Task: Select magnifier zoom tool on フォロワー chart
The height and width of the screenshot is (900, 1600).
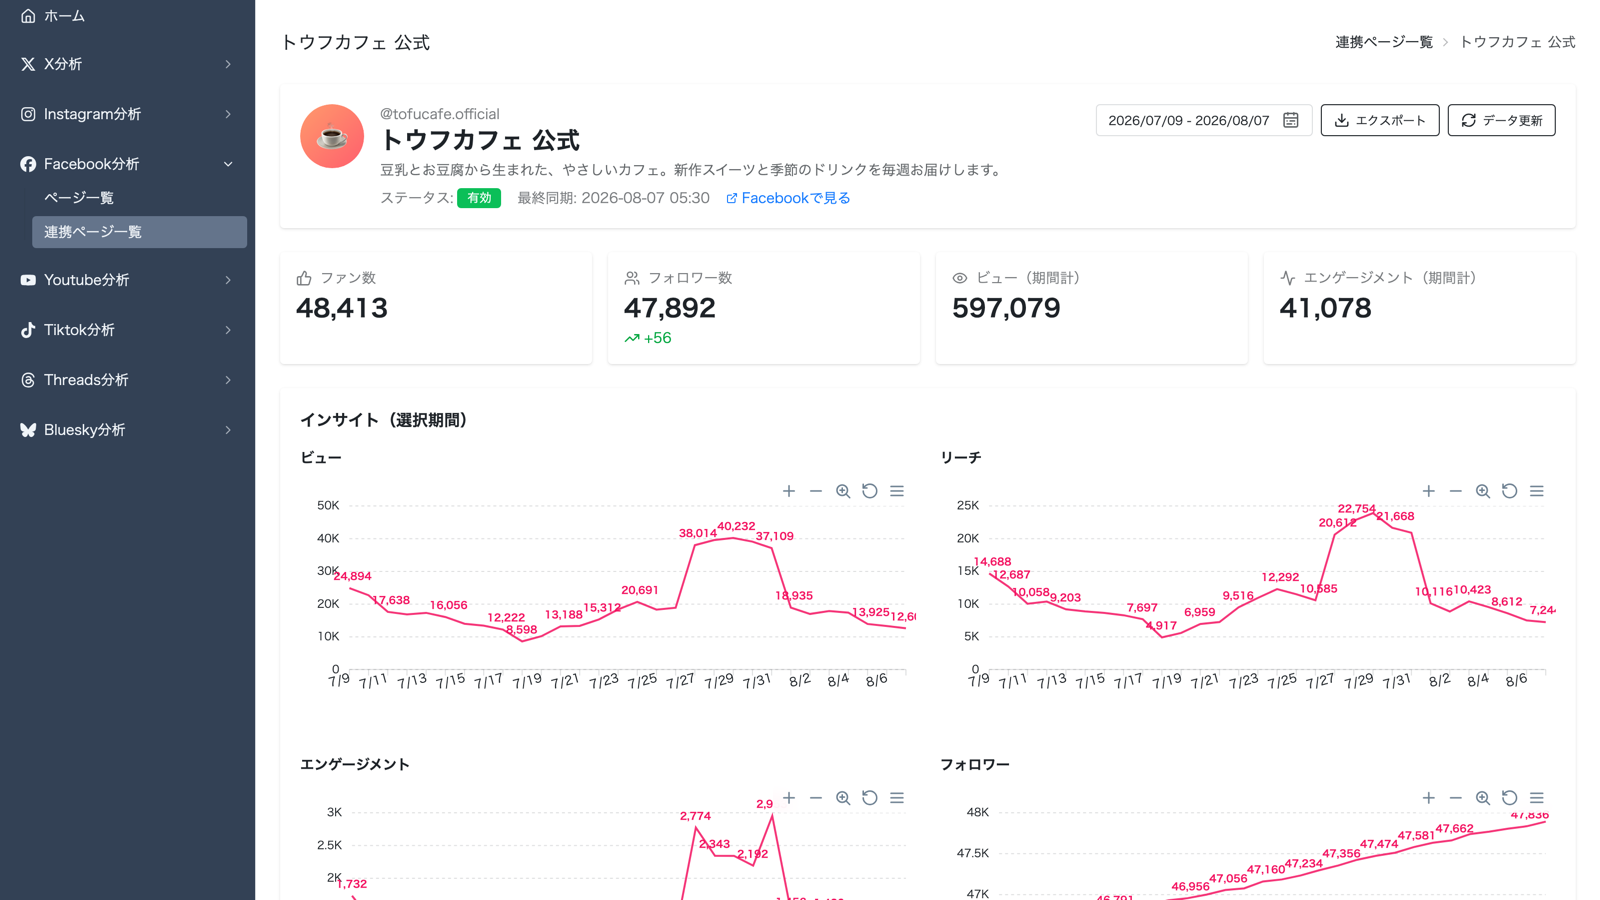Action: (x=1483, y=798)
